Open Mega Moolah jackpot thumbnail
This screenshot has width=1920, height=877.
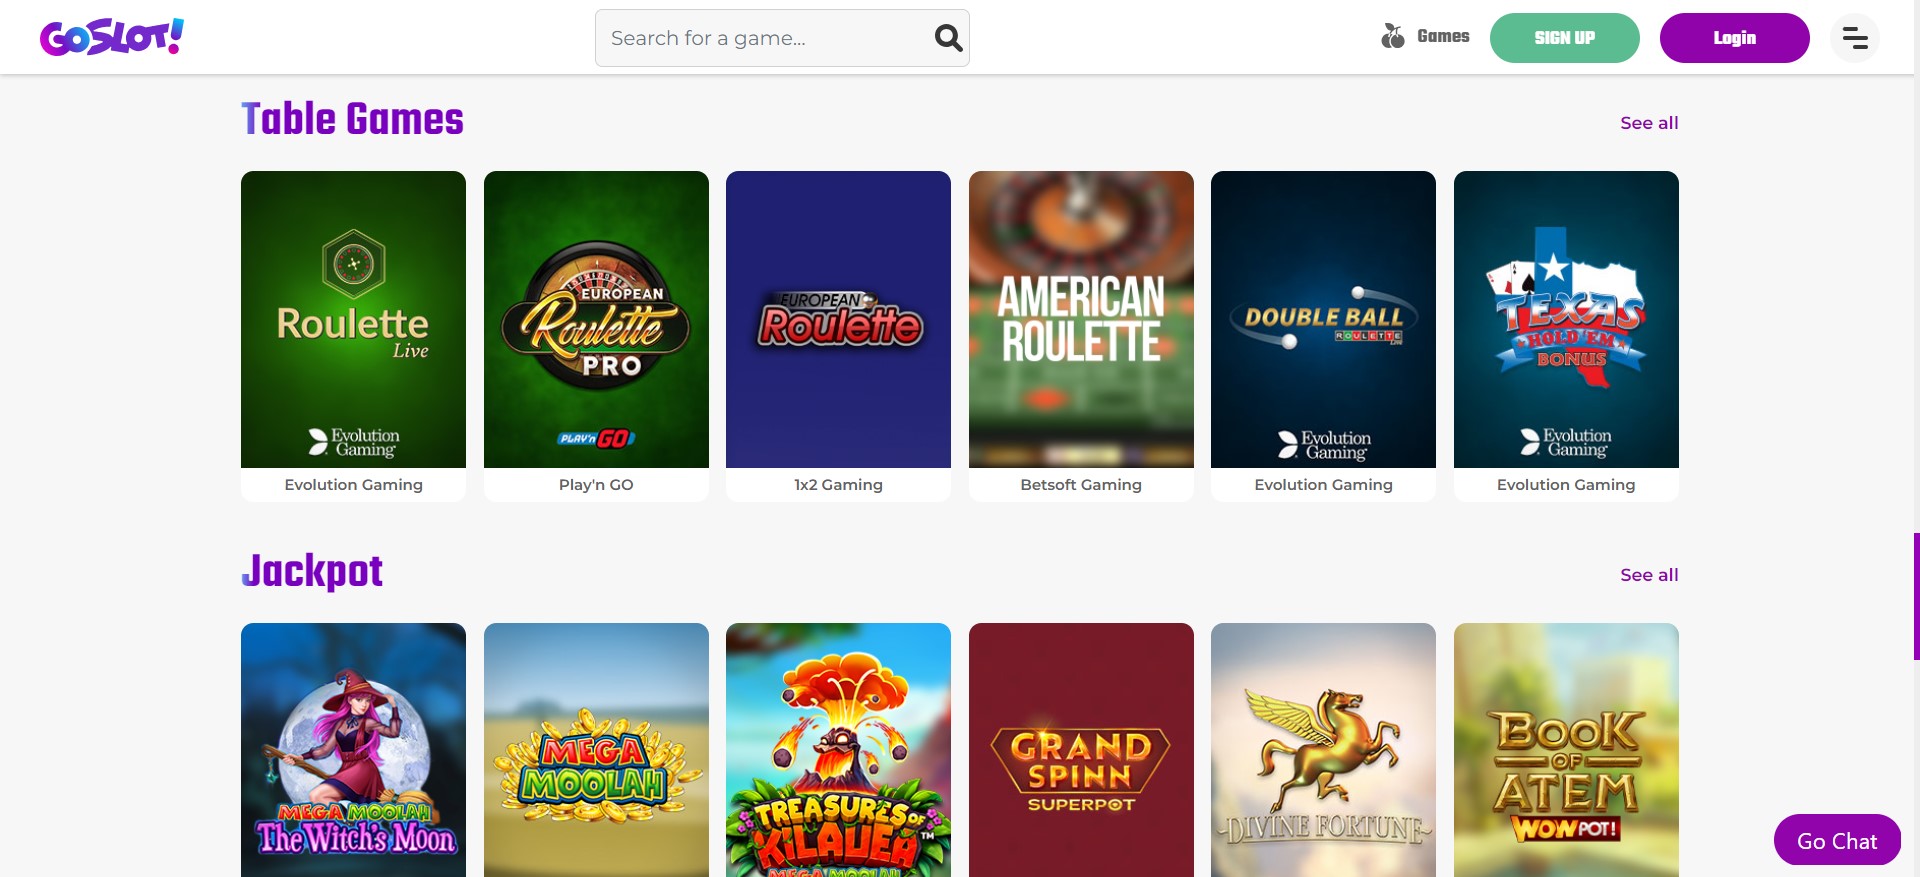tap(596, 750)
